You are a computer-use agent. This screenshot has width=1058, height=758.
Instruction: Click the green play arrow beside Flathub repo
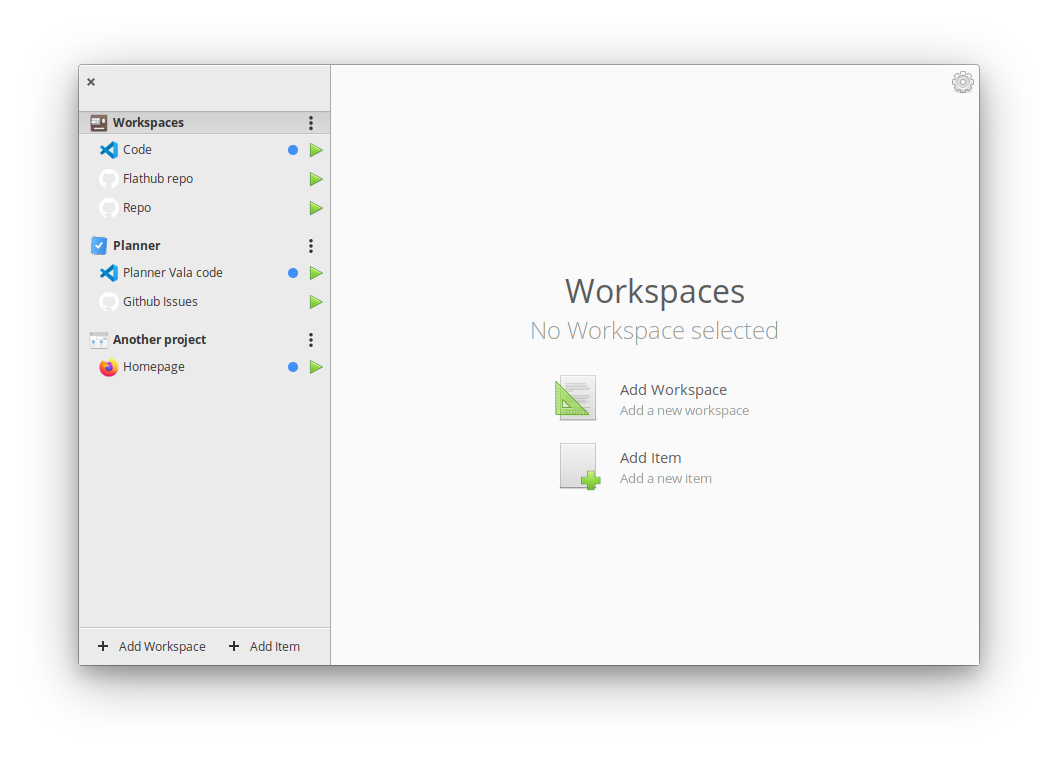click(316, 179)
